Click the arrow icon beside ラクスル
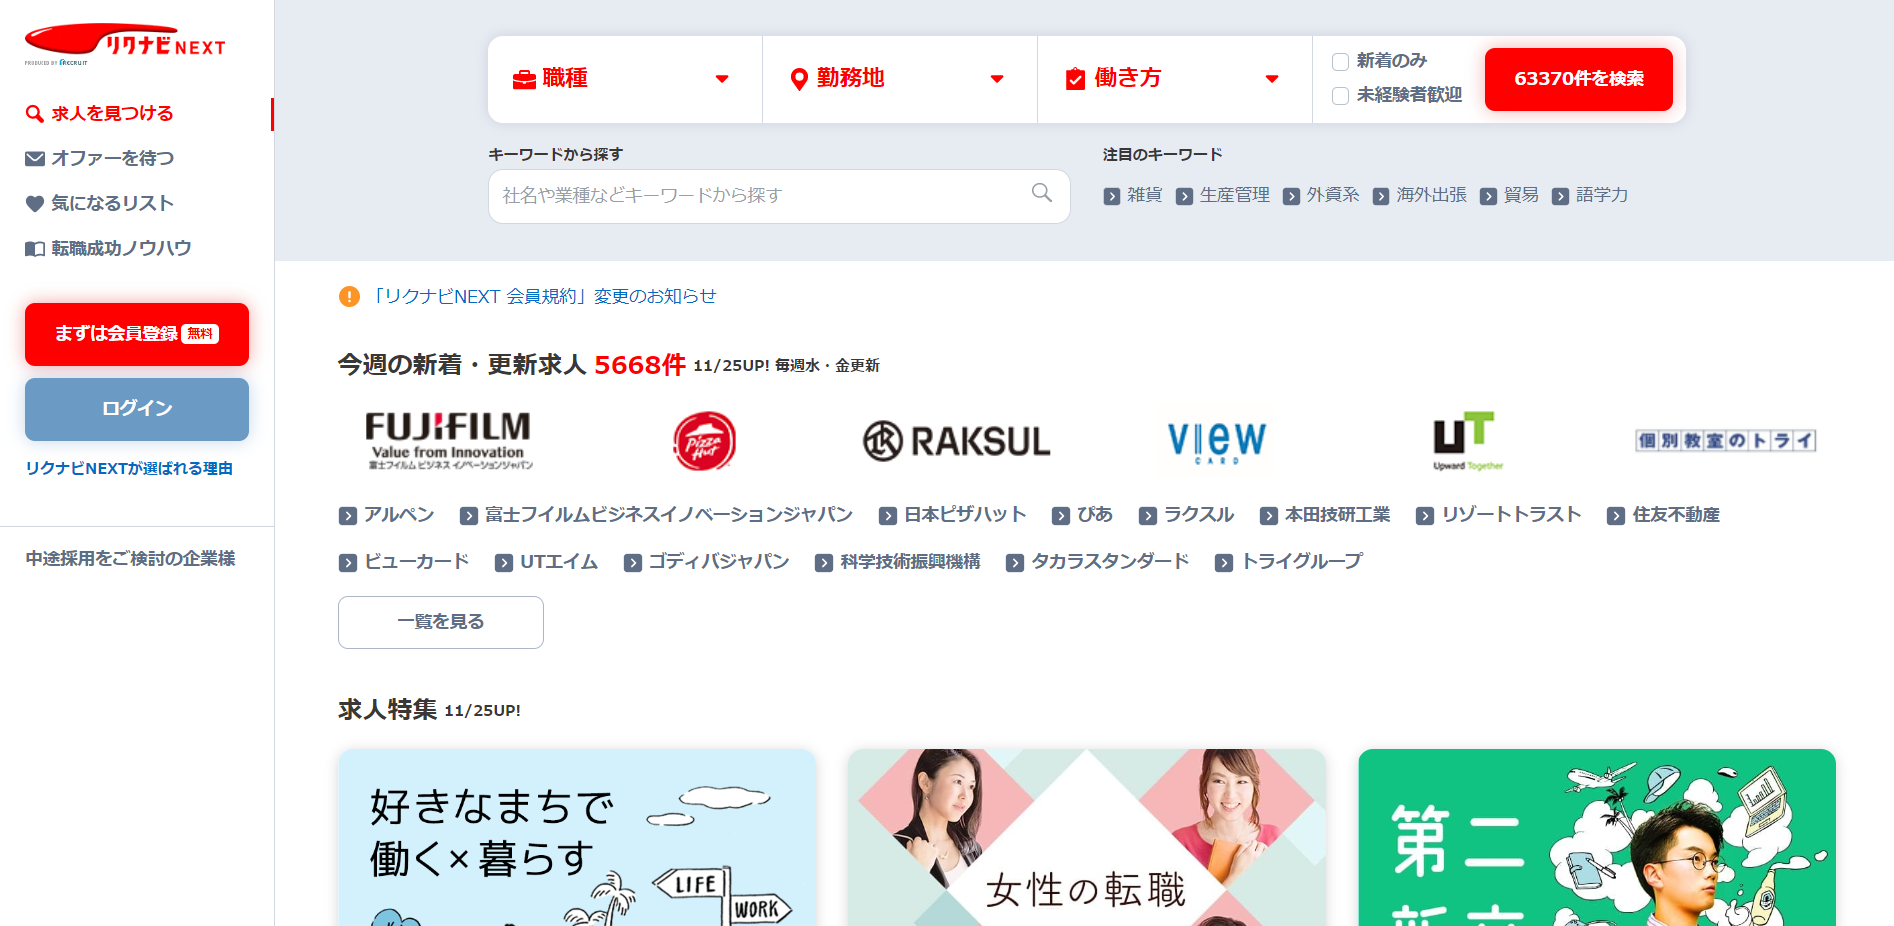The width and height of the screenshot is (1894, 926). pyautogui.click(x=1148, y=516)
